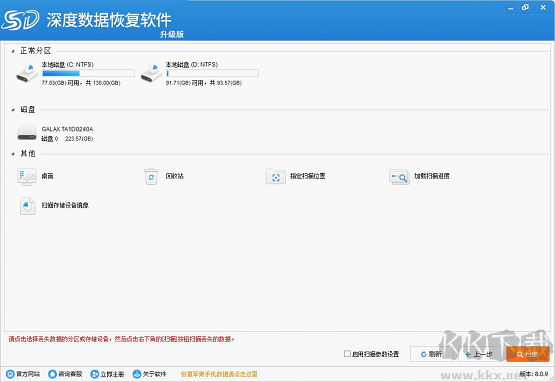555x382 pixels.
Task: Choose the GALAX TA1D0240A disk icon
Action: (27, 133)
